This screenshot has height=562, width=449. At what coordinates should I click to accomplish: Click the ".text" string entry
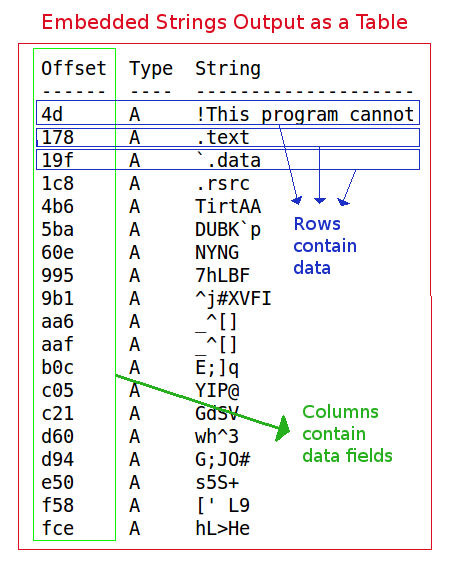tap(223, 138)
